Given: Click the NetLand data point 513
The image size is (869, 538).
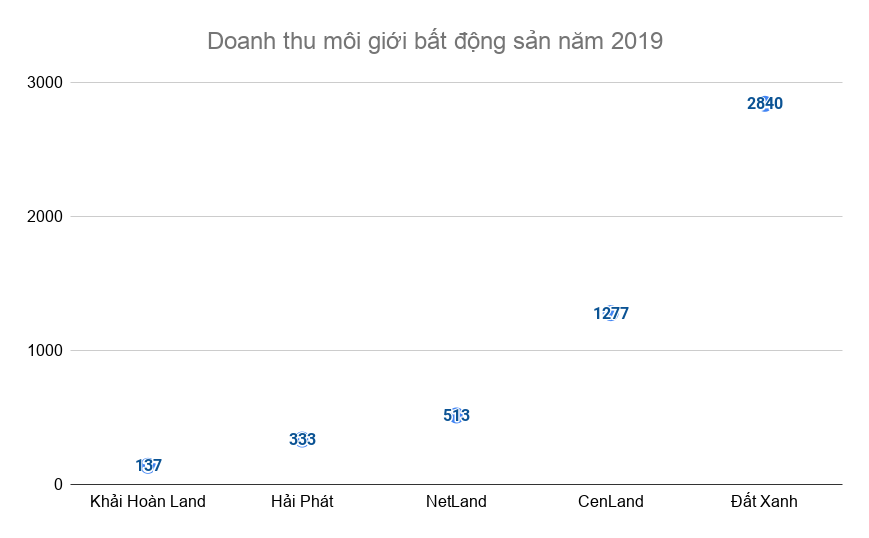Looking at the screenshot, I should coord(456,415).
